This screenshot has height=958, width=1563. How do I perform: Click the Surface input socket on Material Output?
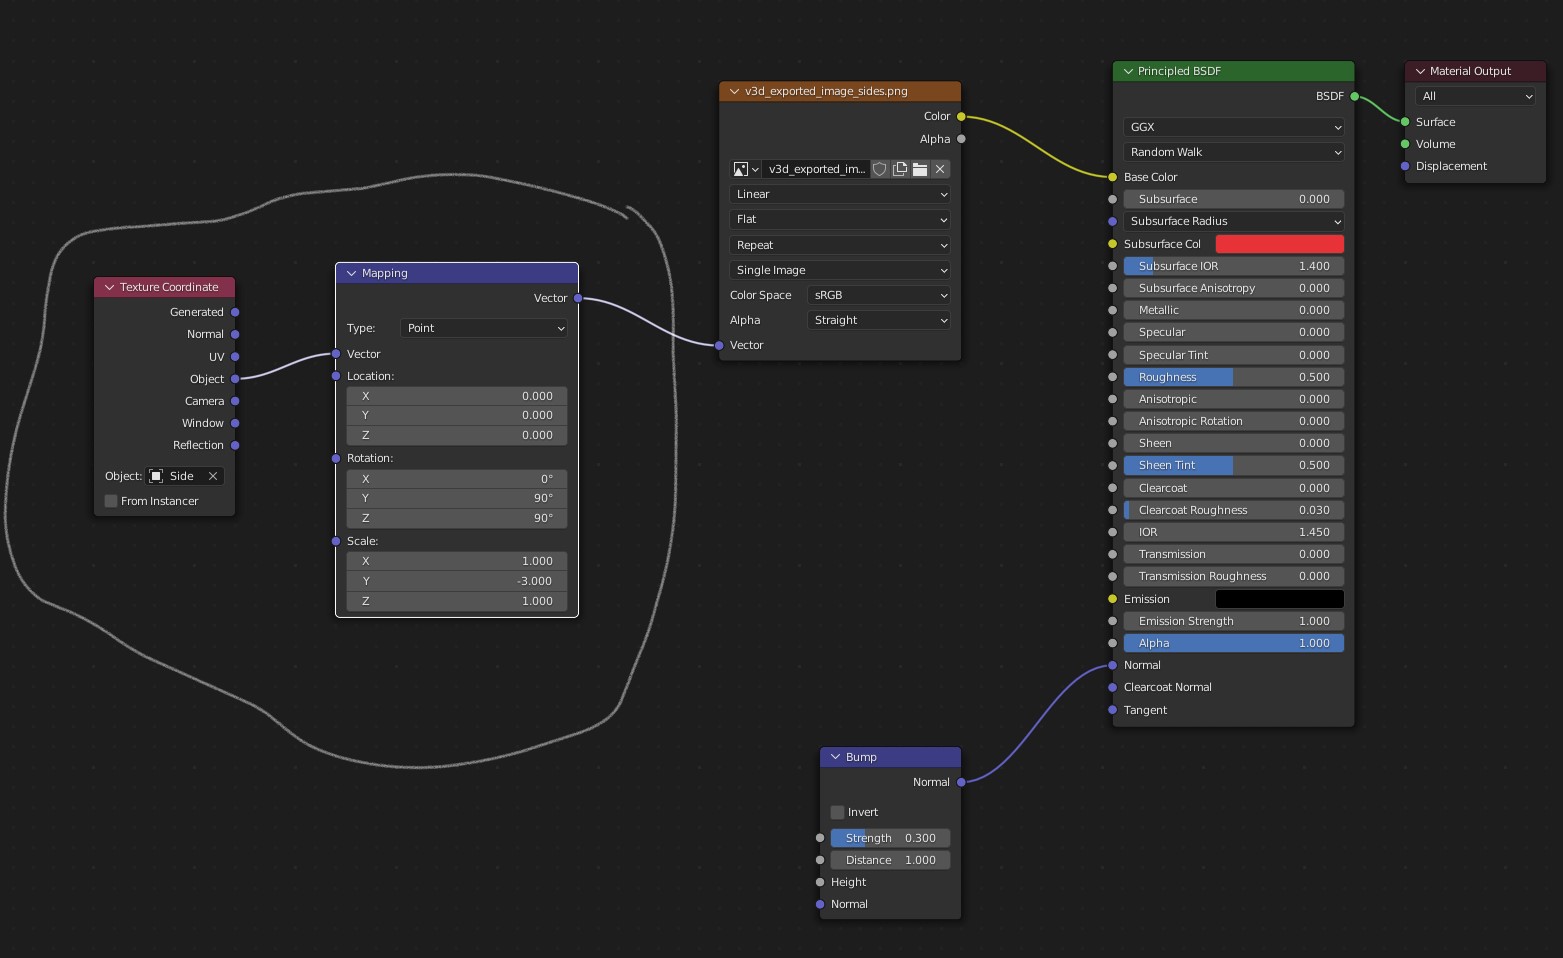(x=1405, y=122)
